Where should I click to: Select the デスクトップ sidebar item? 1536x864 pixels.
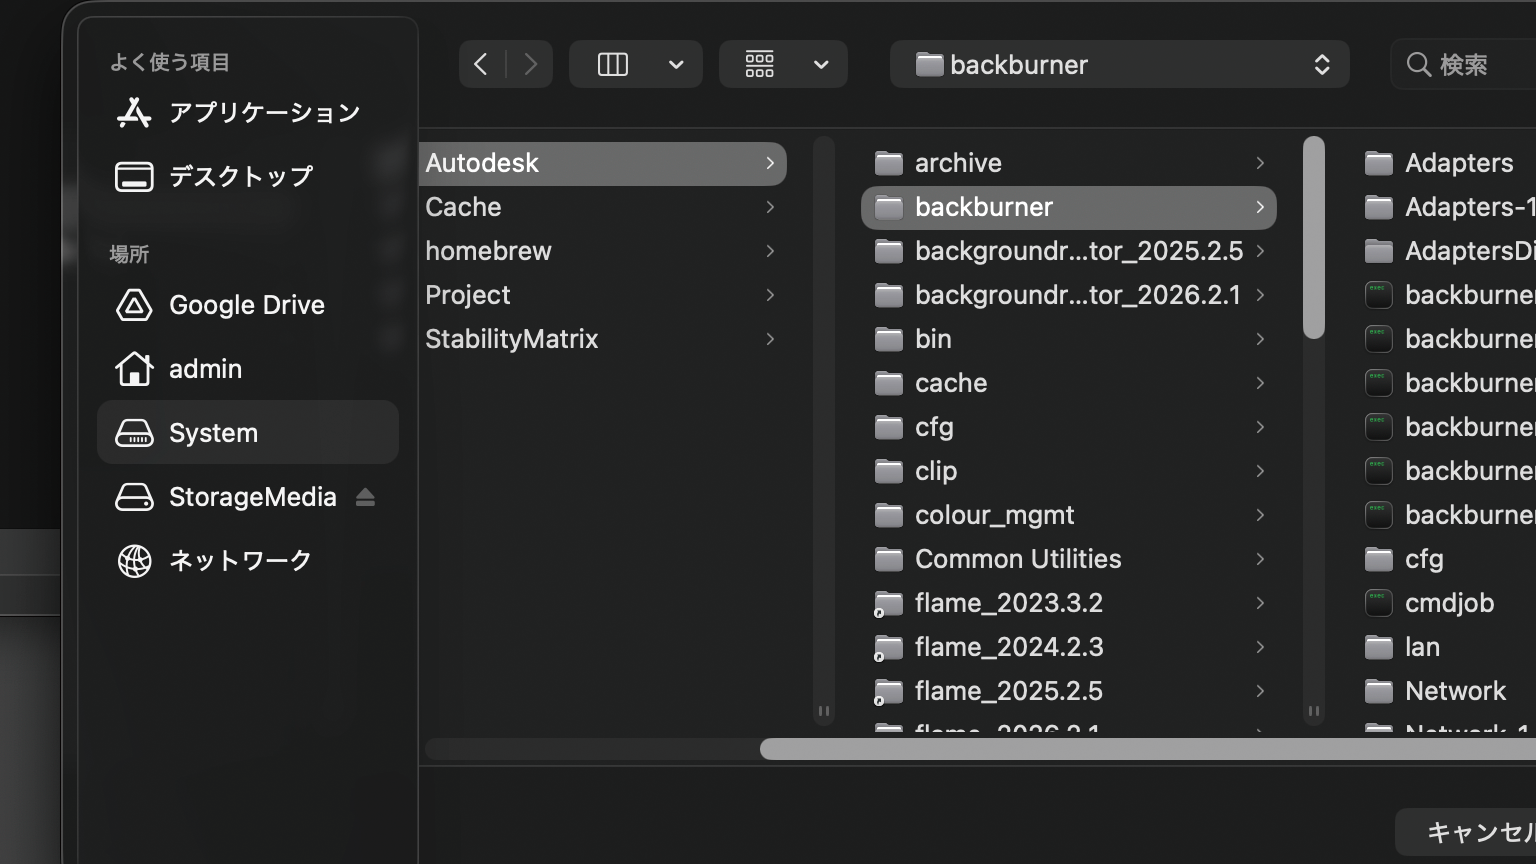point(240,177)
